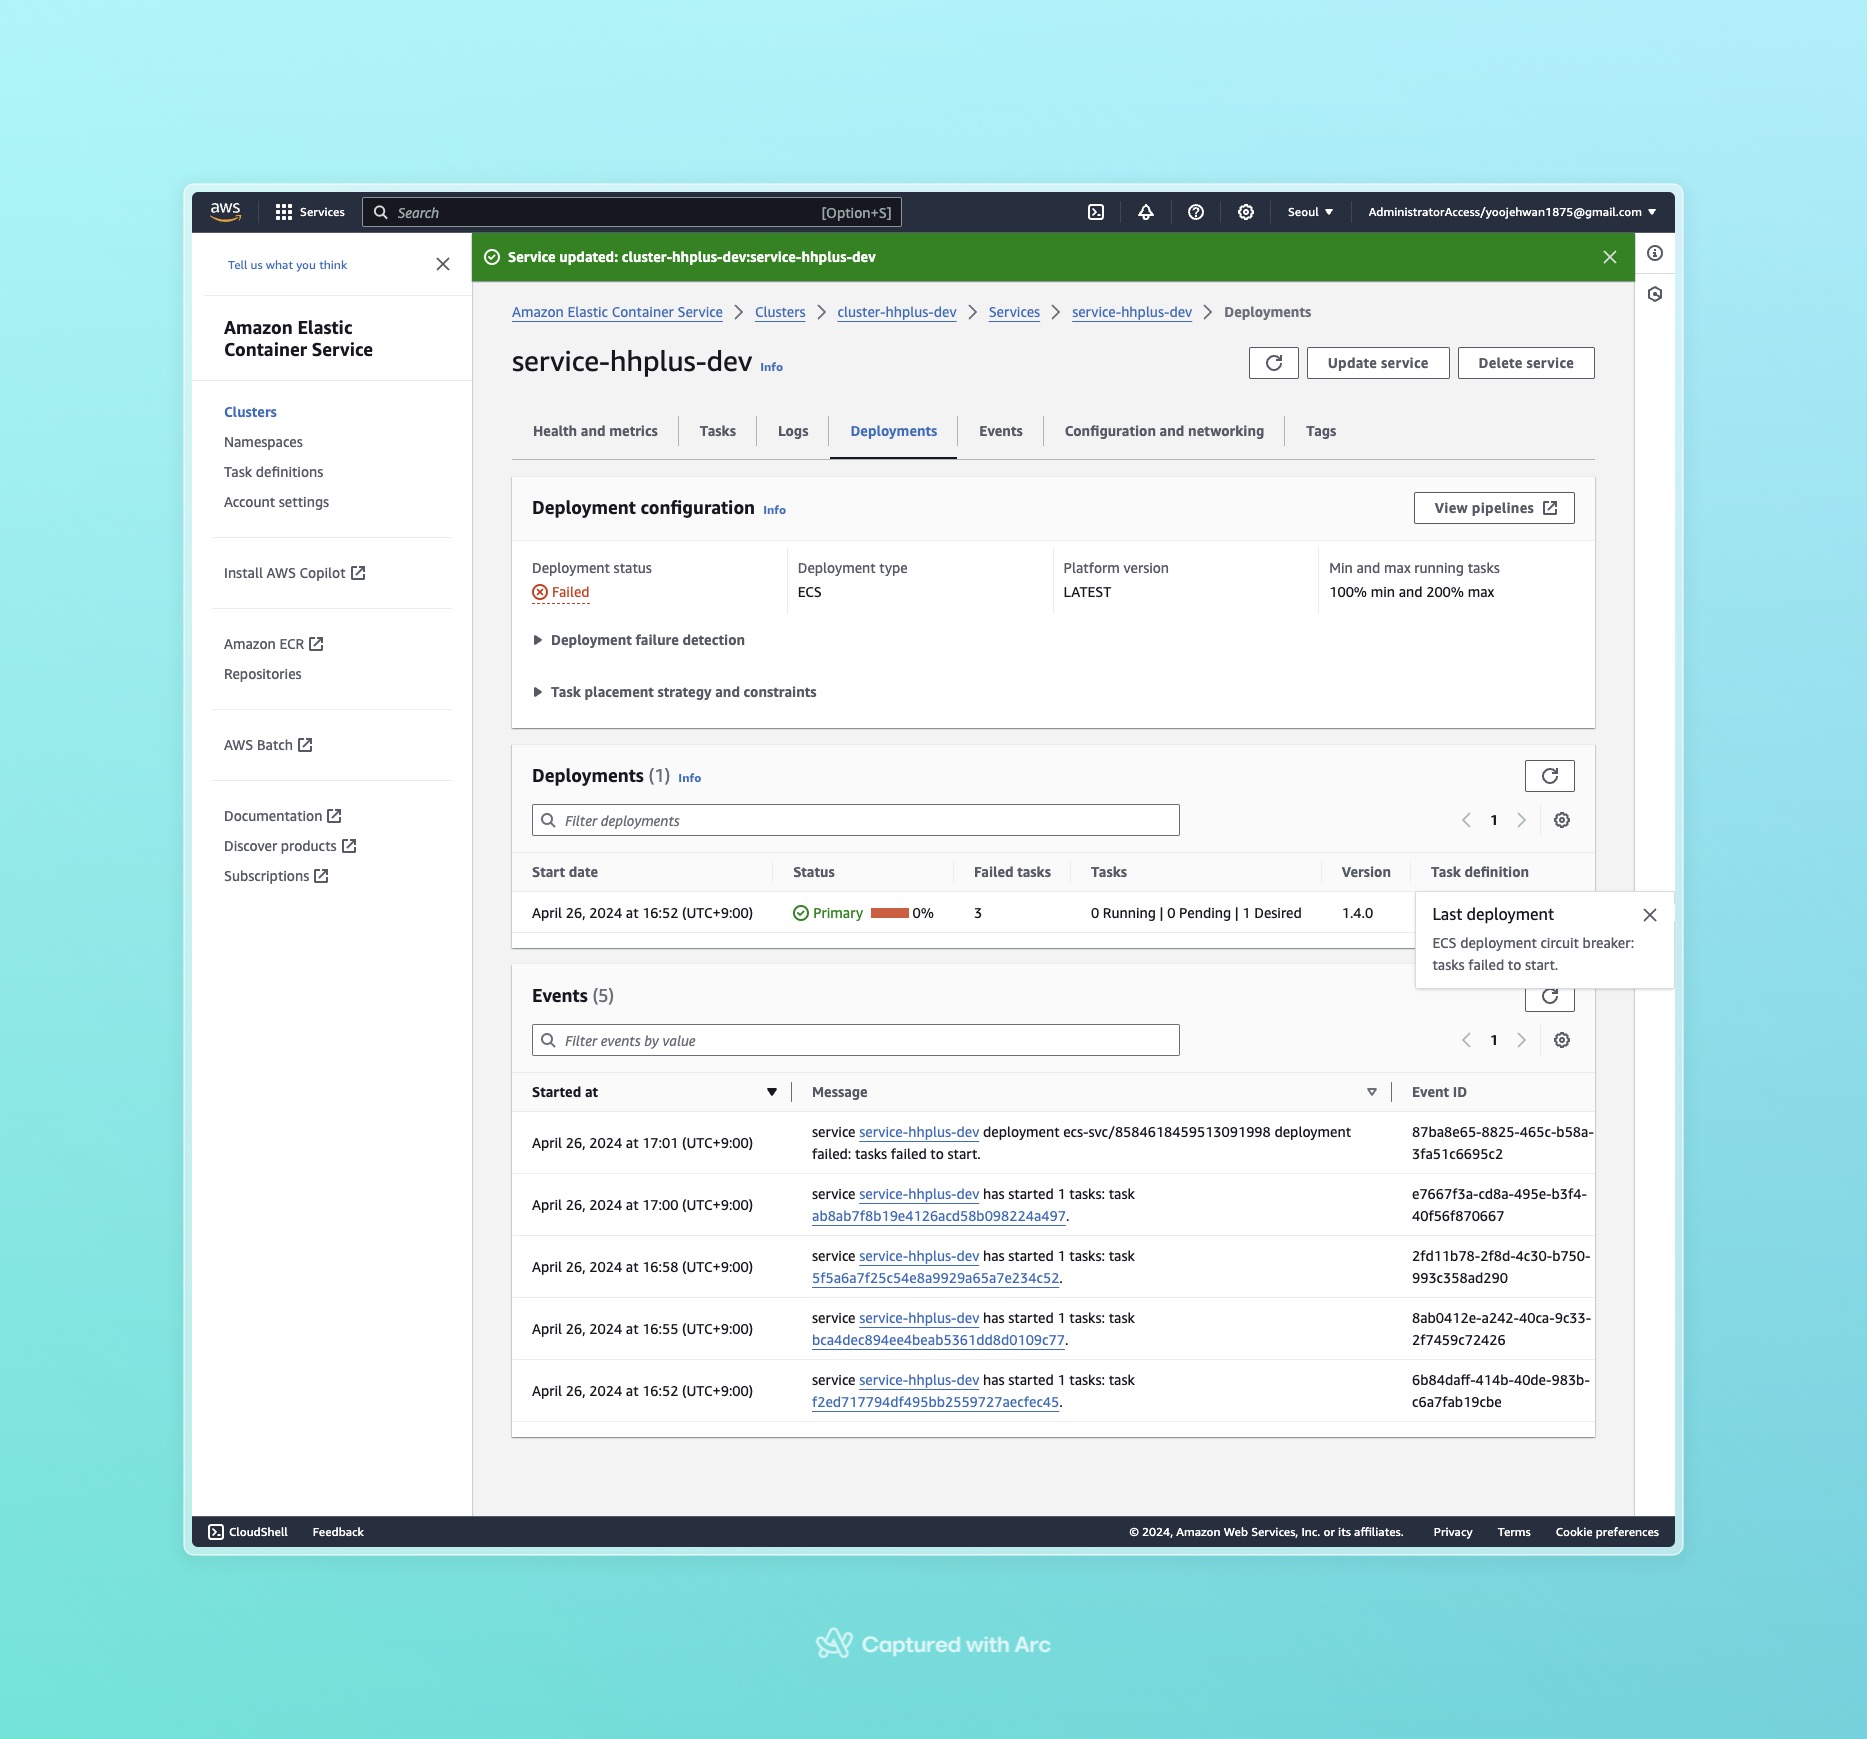Open task ab8ab7f8b19e4126acd58b098224a497 link

point(938,1216)
